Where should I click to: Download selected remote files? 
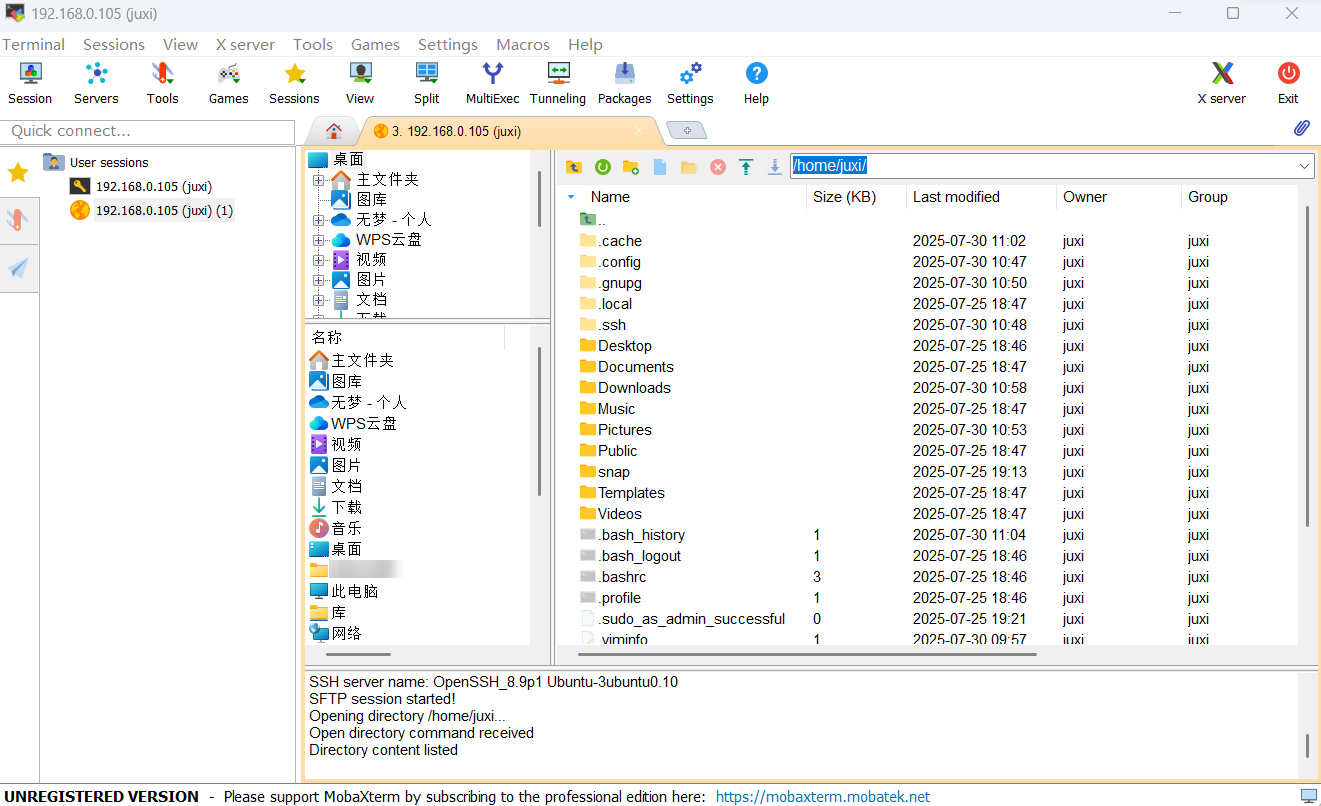775,167
